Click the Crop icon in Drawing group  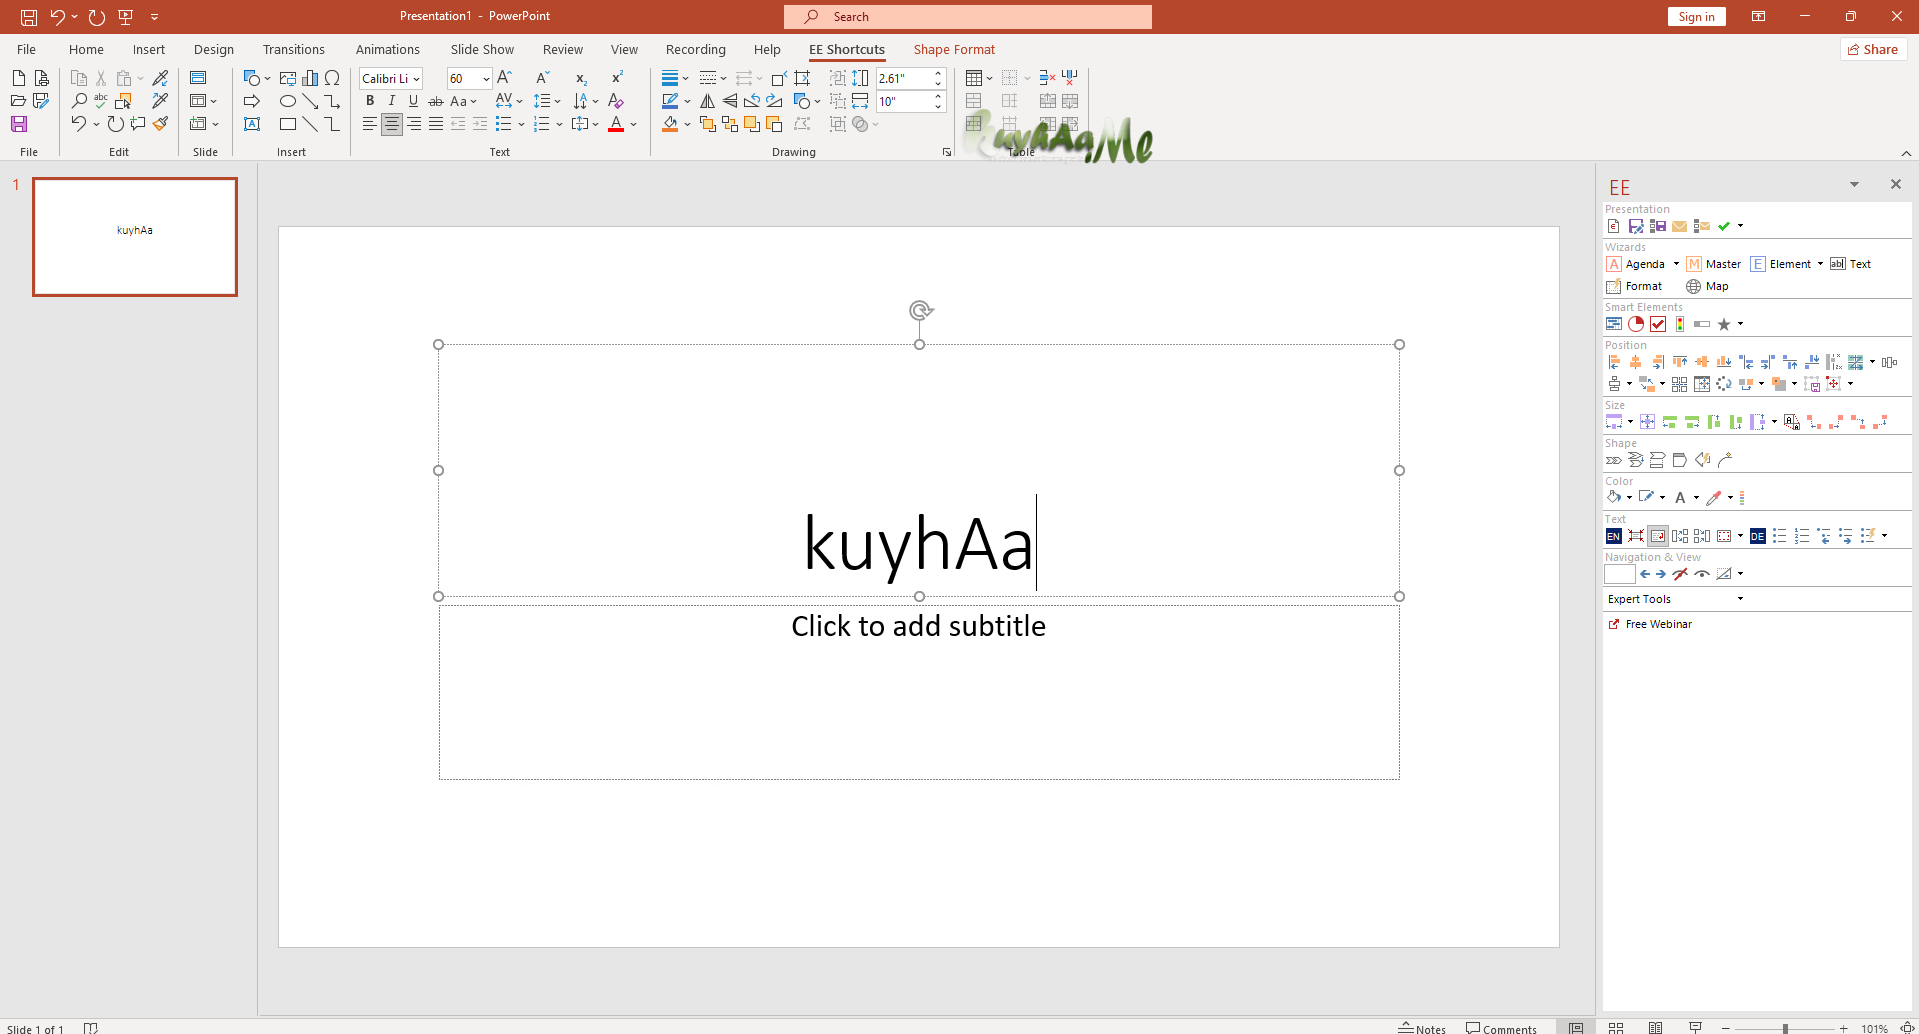click(802, 78)
